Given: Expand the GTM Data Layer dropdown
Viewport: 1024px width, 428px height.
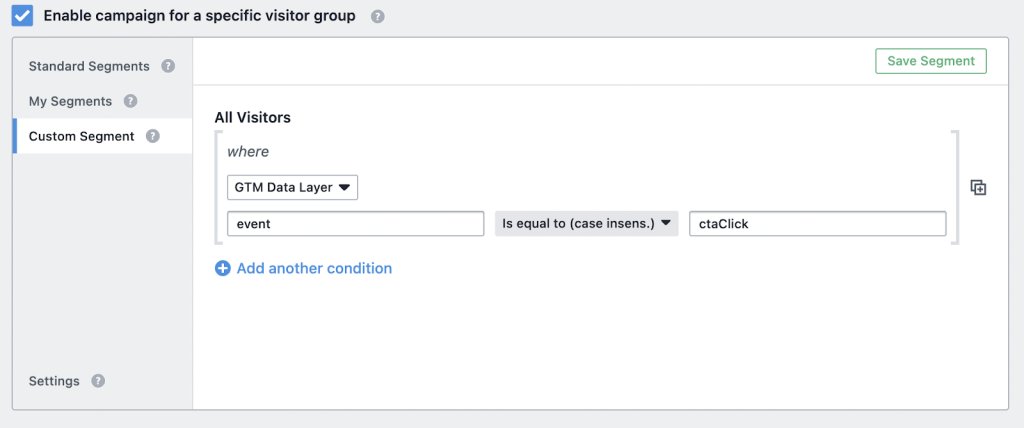Looking at the screenshot, I should (x=292, y=187).
